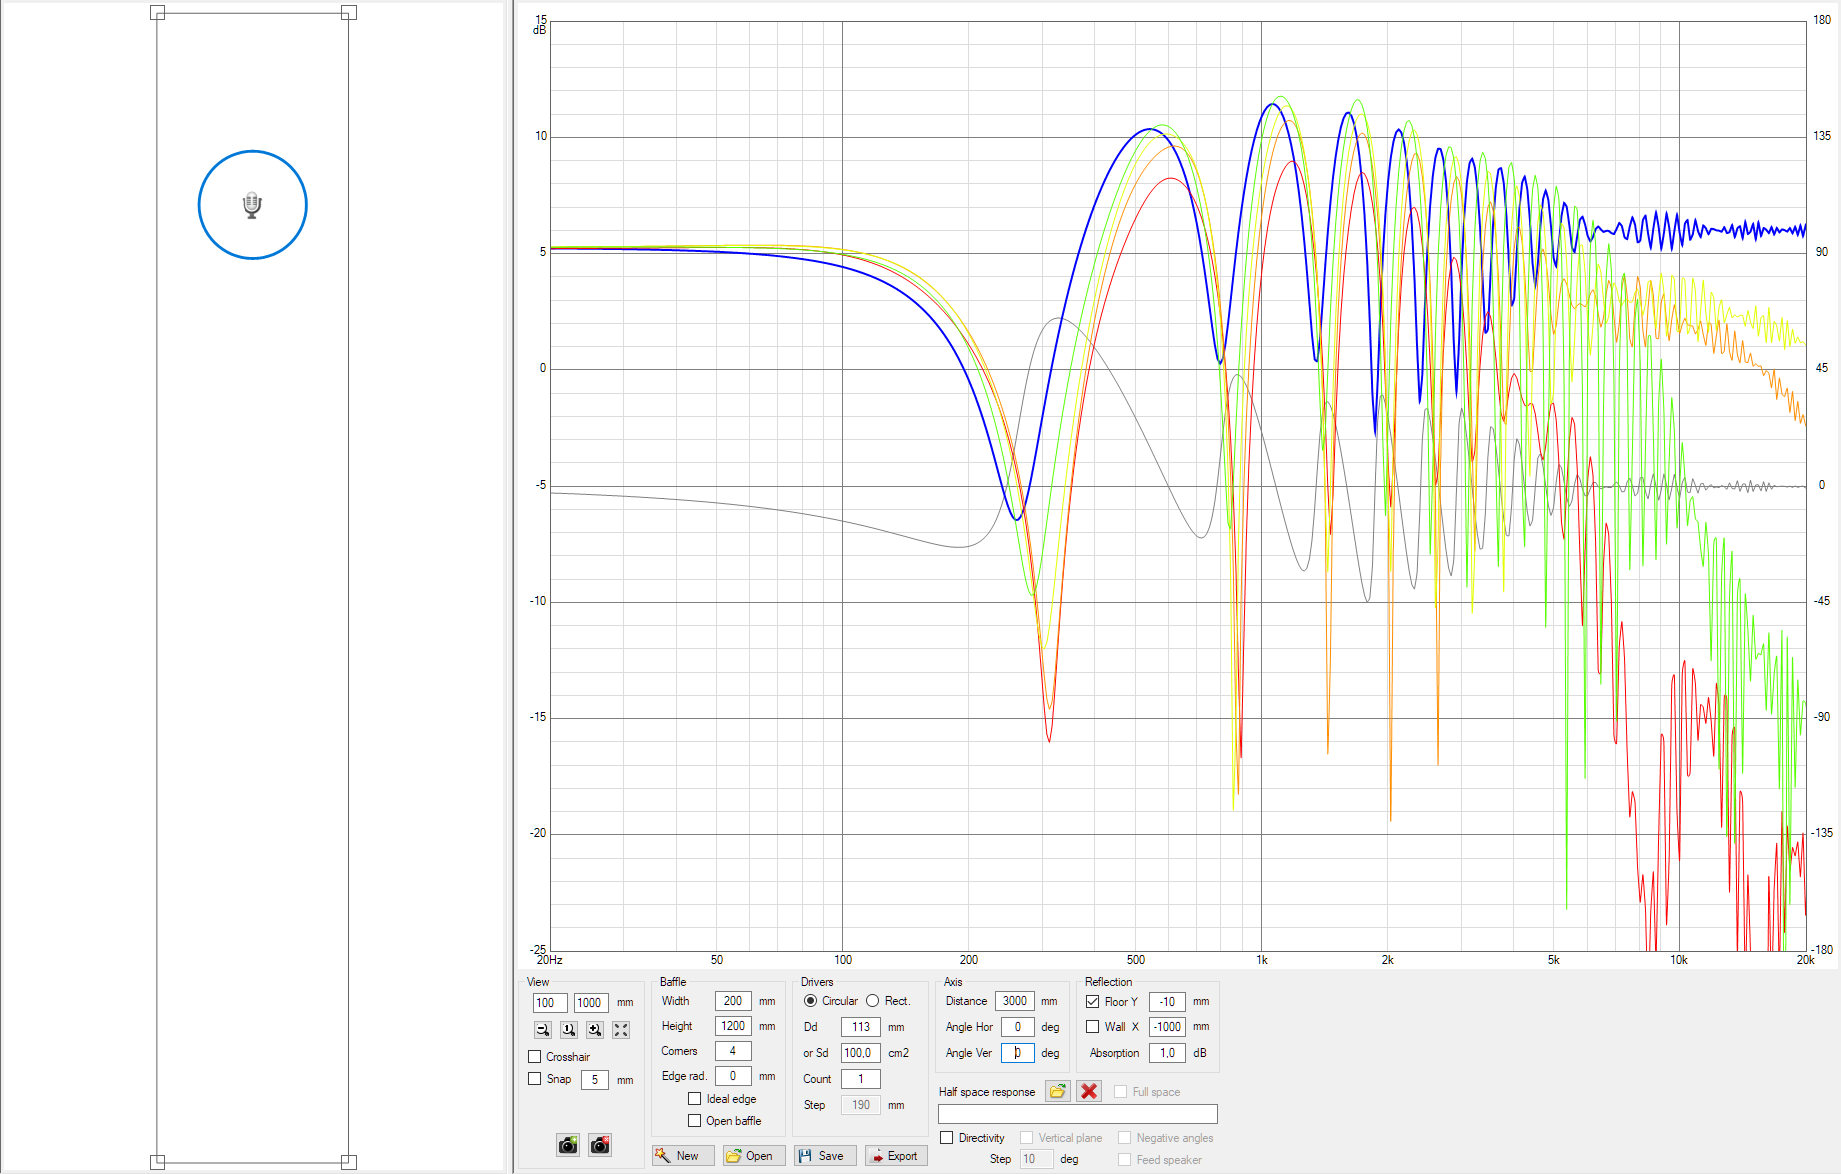Viewport: 1841px width, 1174px height.
Task: Toggle the Open baffle checkbox
Action: [x=695, y=1121]
